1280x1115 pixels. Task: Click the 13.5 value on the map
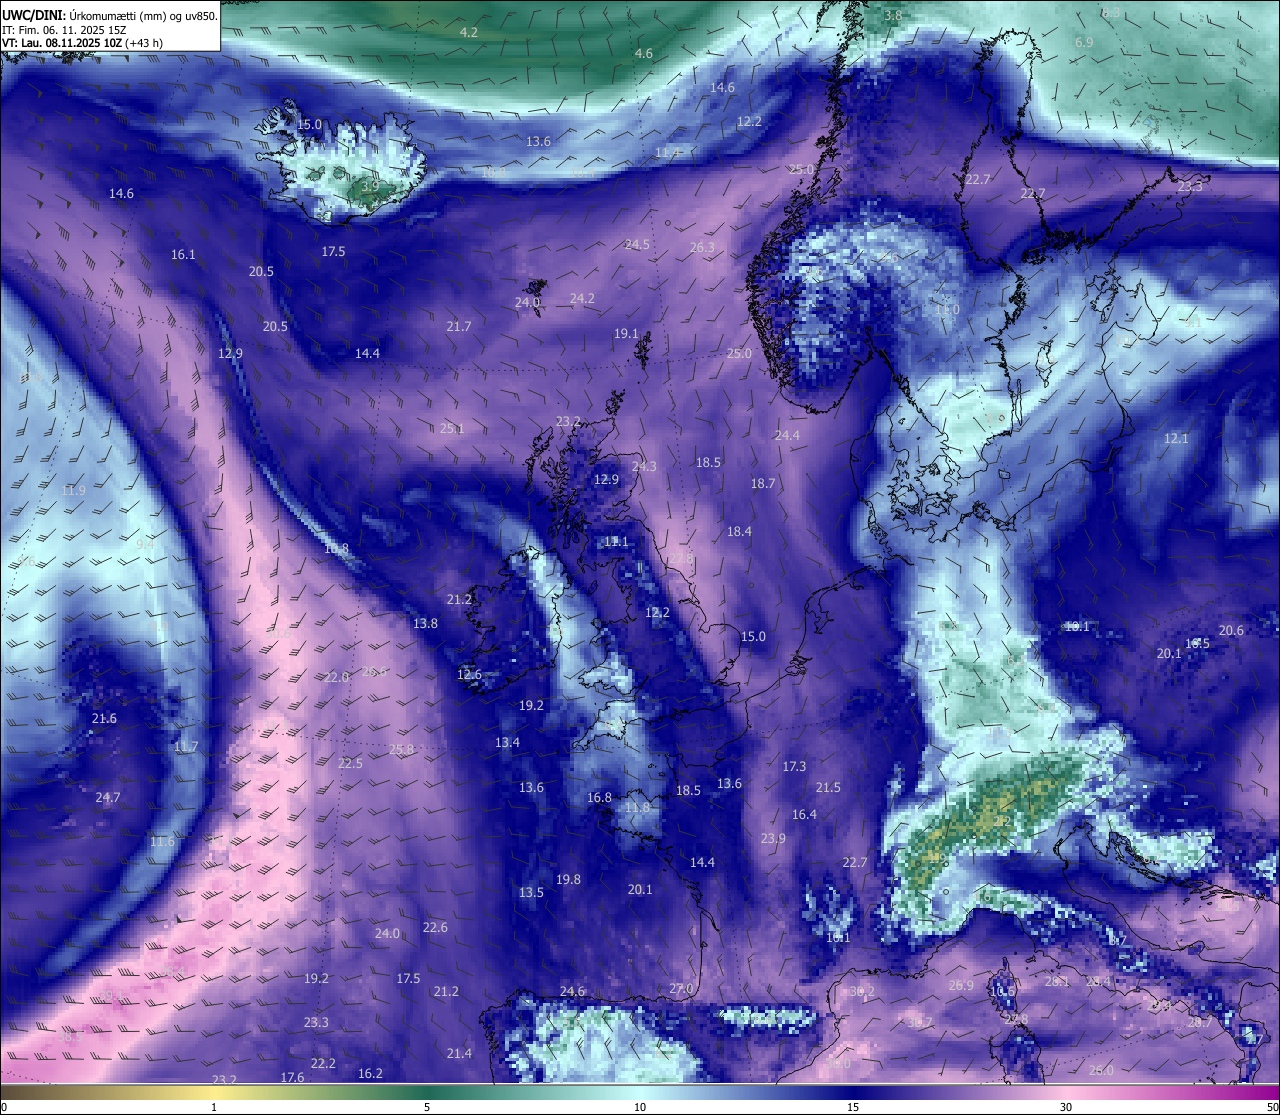pyautogui.click(x=531, y=893)
